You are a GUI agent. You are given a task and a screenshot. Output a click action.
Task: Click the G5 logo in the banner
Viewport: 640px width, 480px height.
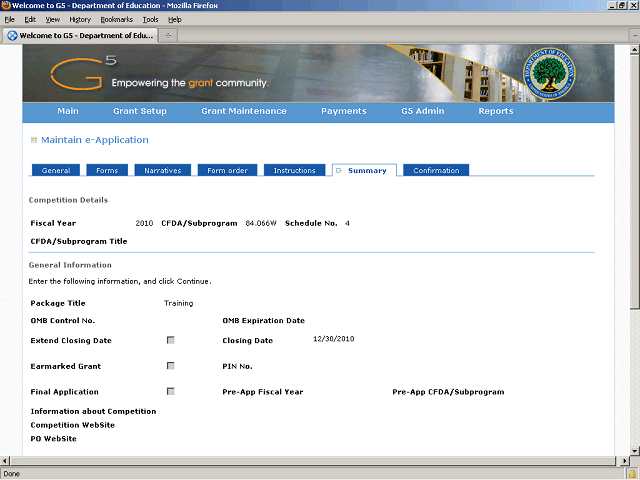pos(84,73)
